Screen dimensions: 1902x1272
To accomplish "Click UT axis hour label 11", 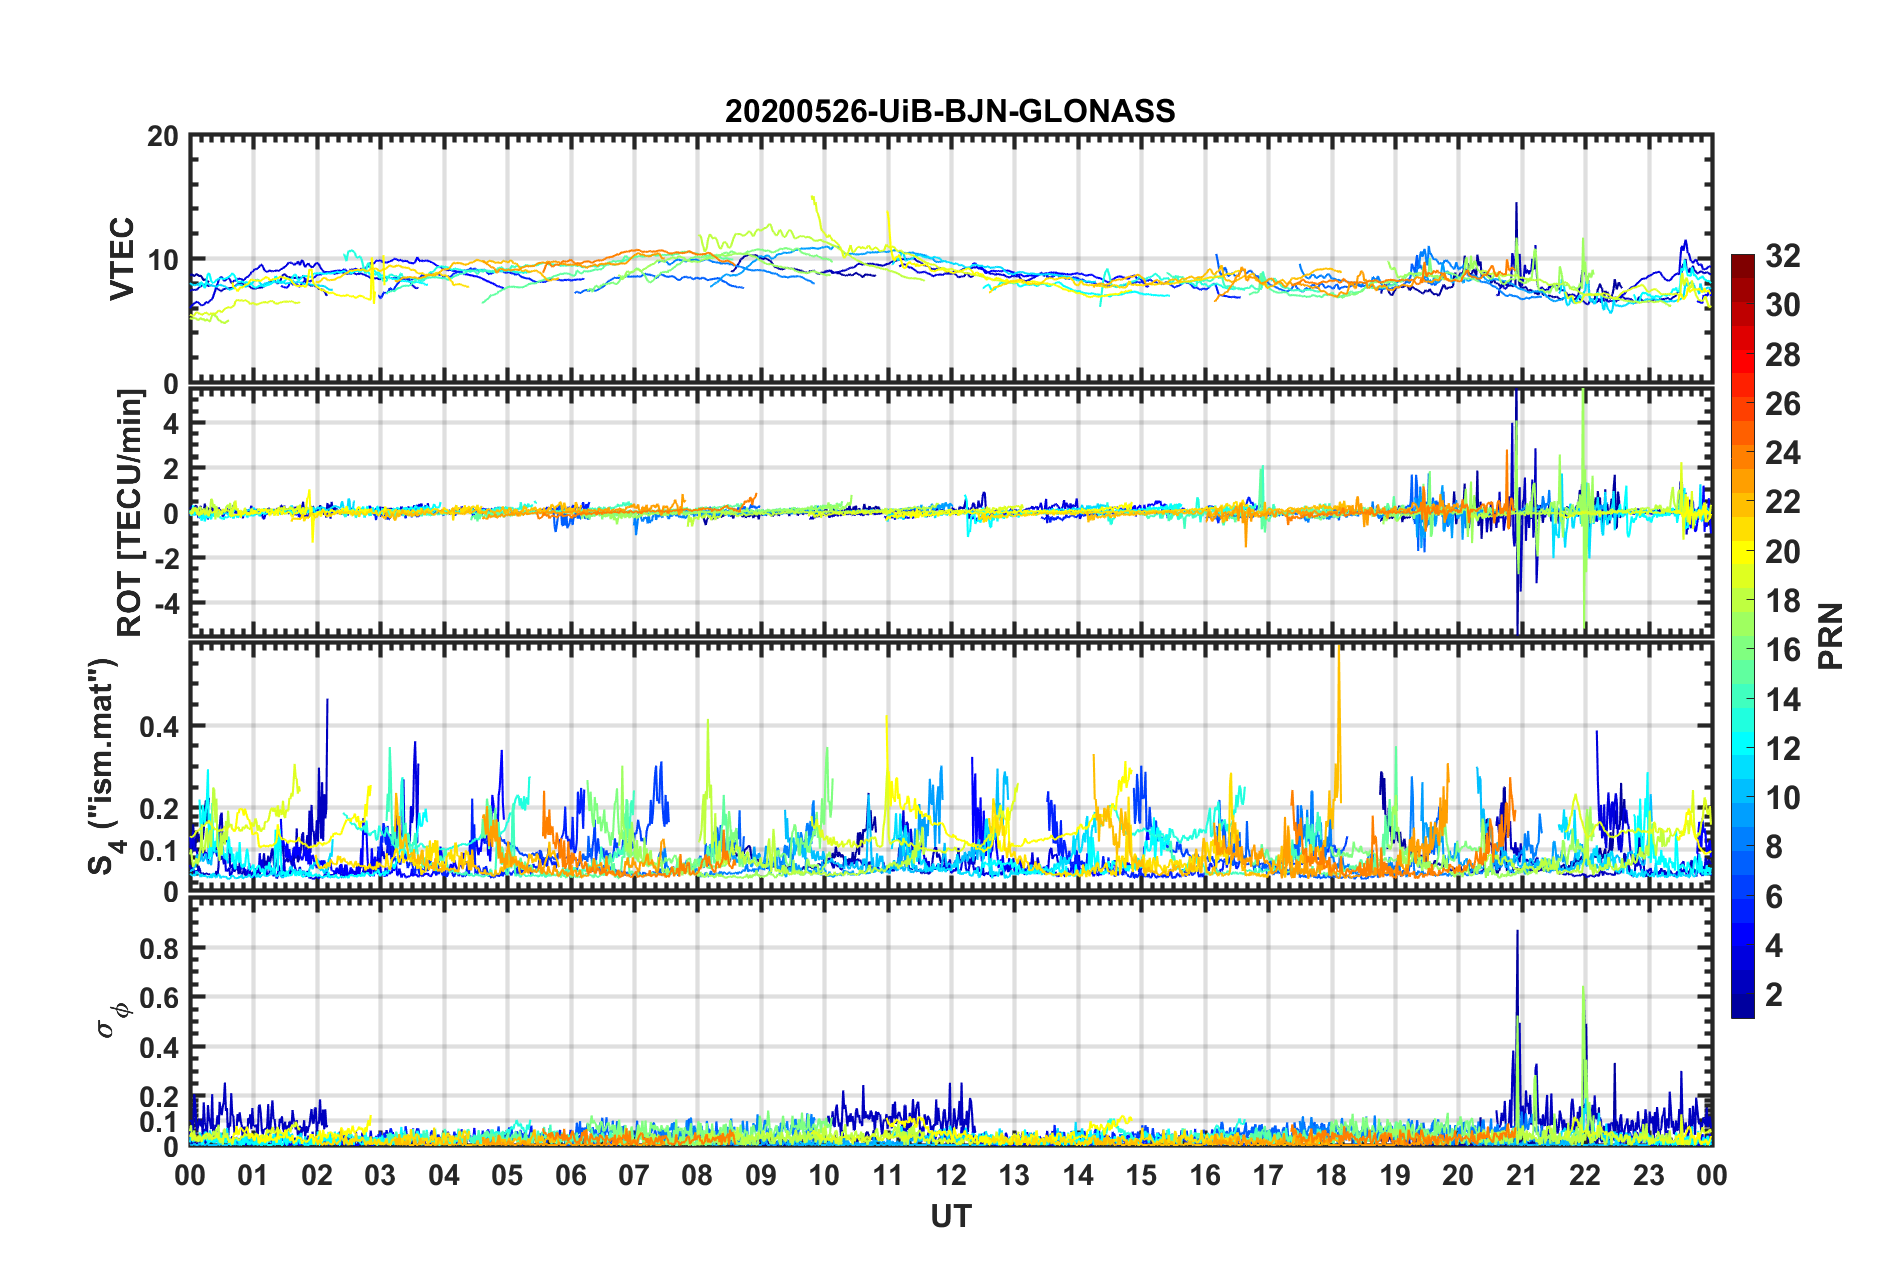I will tap(888, 1175).
